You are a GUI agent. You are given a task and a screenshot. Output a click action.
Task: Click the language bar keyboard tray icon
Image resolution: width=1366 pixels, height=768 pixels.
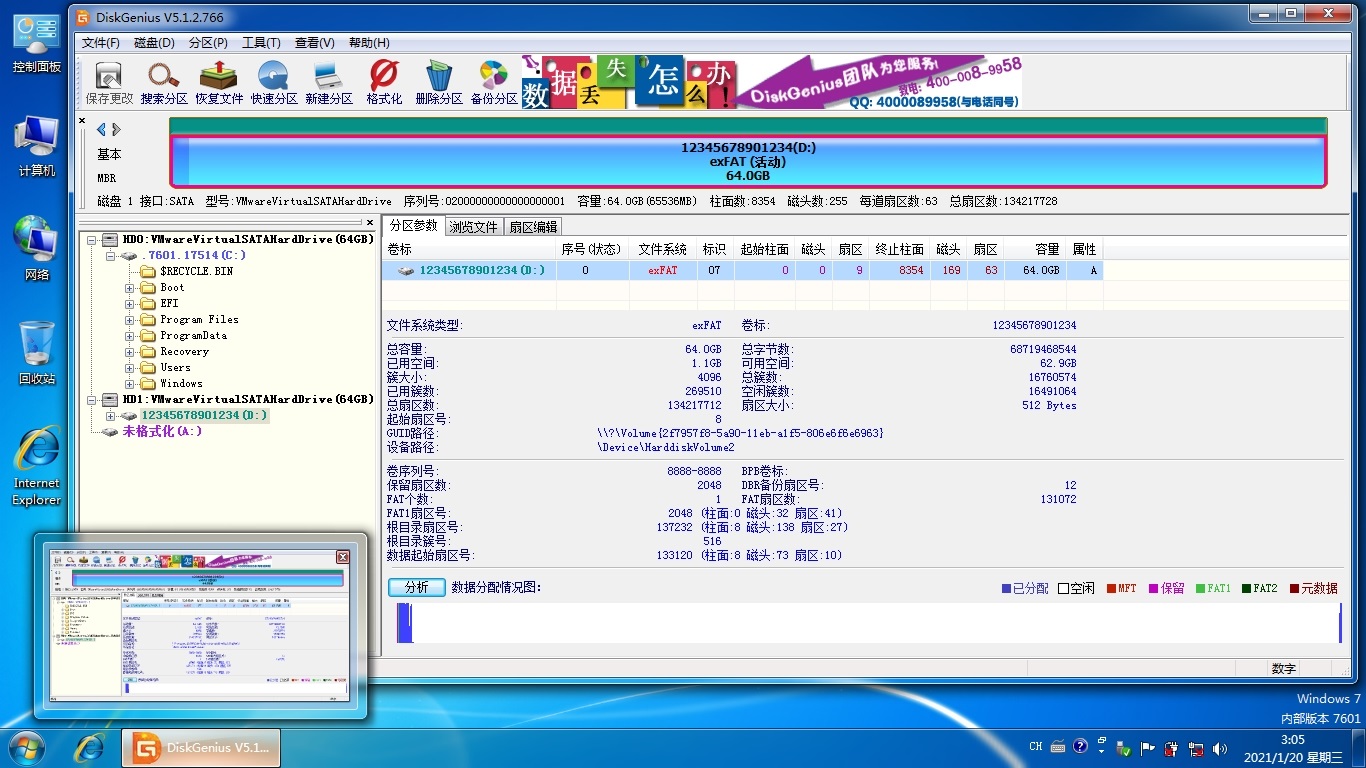(1058, 746)
